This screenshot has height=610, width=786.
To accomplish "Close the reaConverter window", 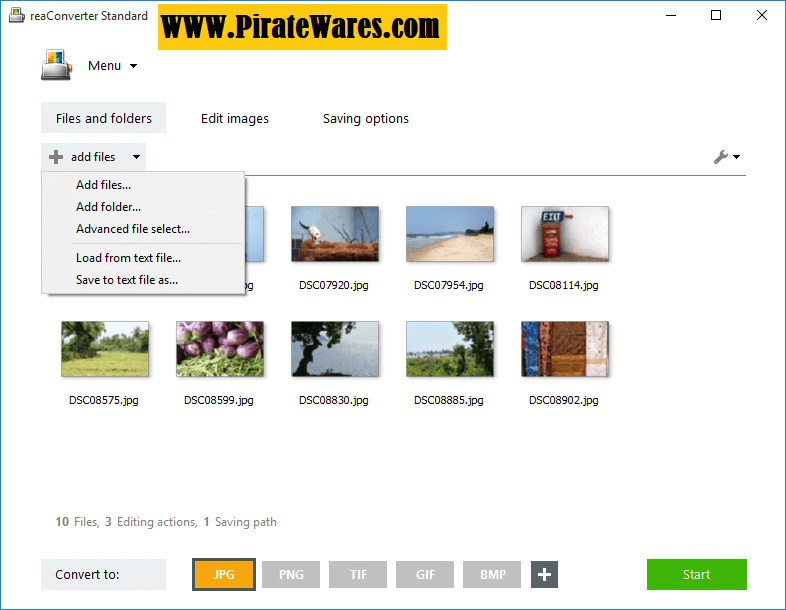I will click(x=762, y=16).
